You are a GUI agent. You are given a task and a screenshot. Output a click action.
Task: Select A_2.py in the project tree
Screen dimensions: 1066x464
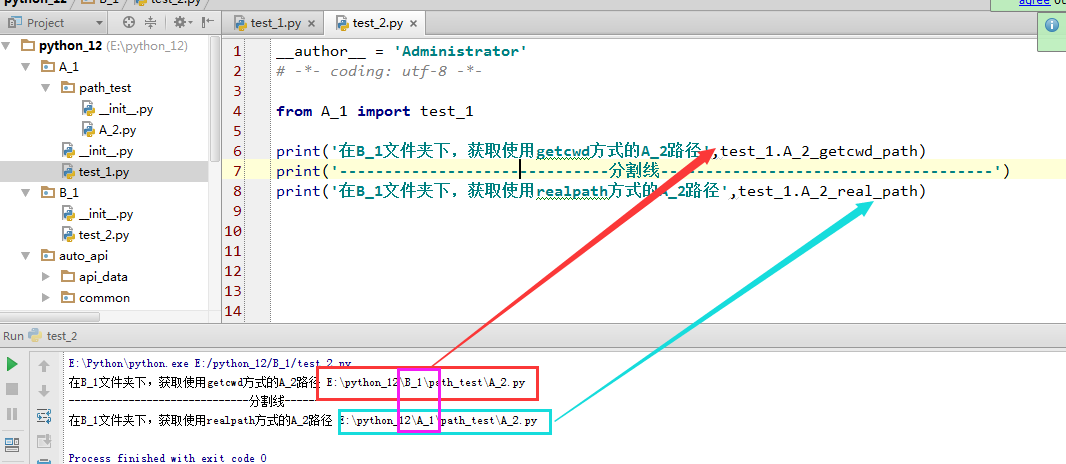tap(116, 130)
